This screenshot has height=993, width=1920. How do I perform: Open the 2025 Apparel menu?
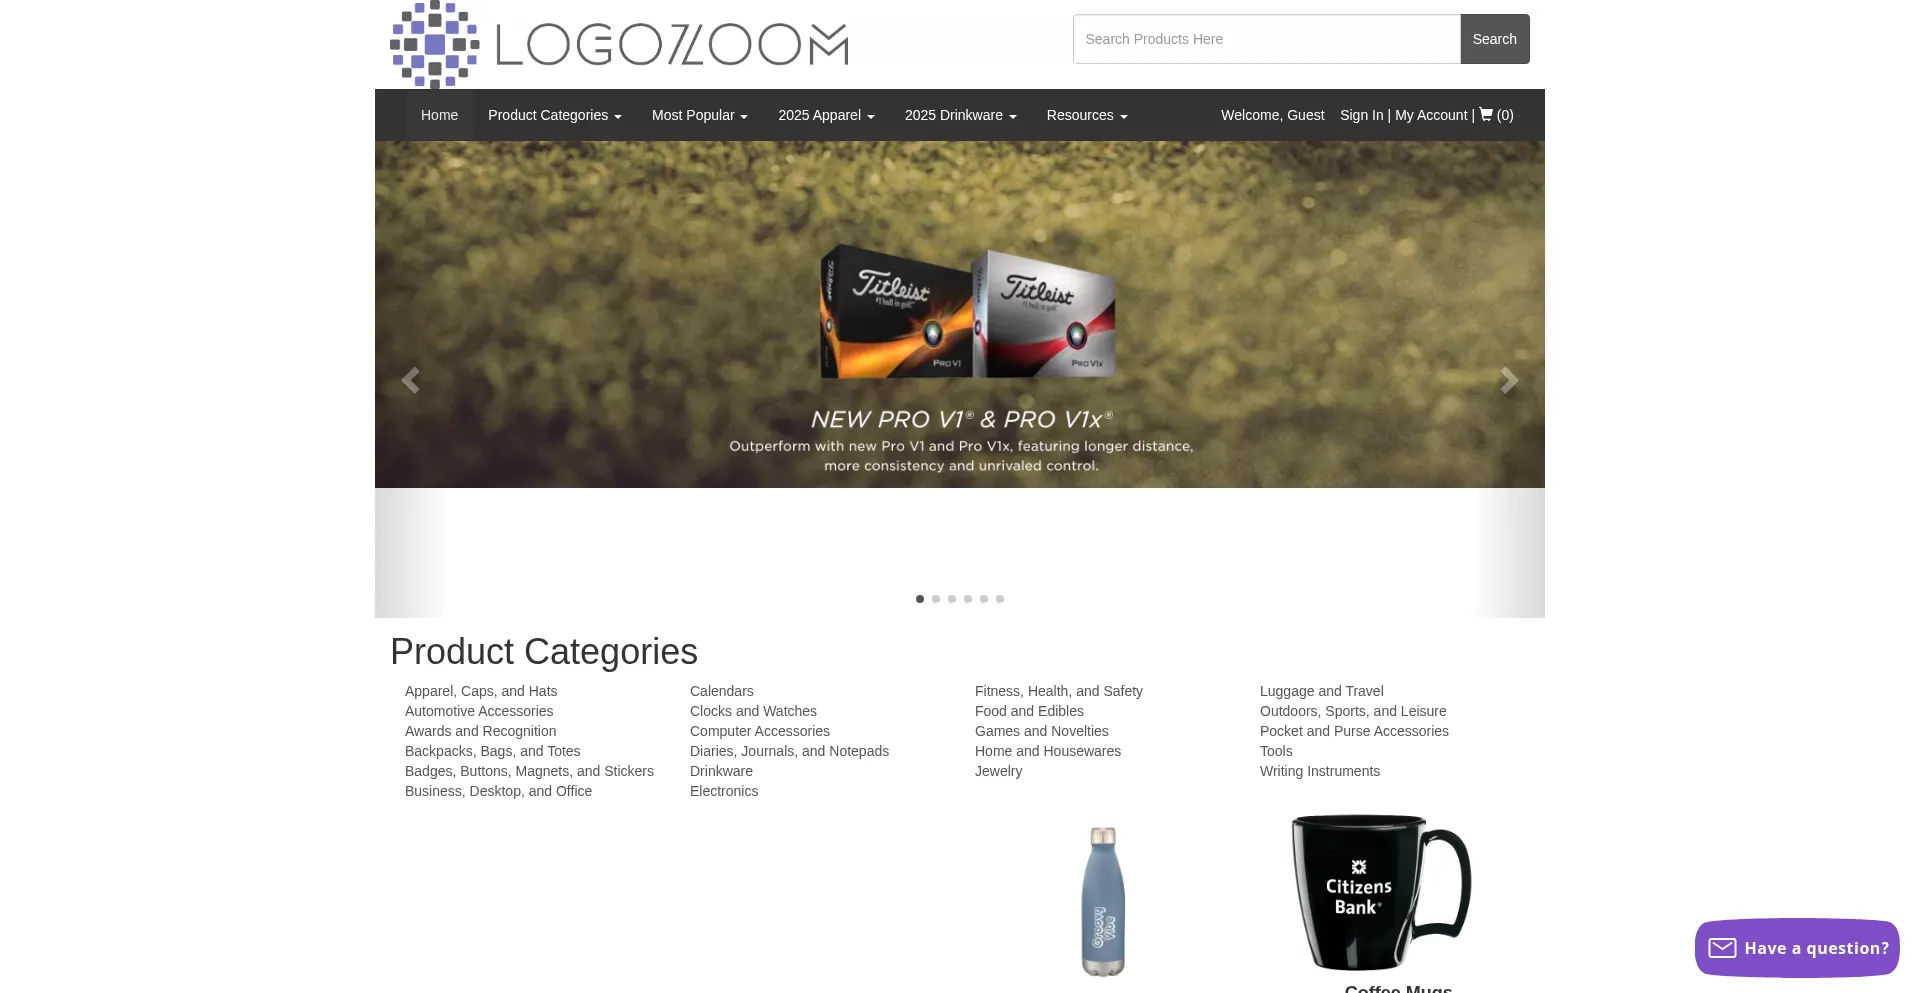coord(826,115)
